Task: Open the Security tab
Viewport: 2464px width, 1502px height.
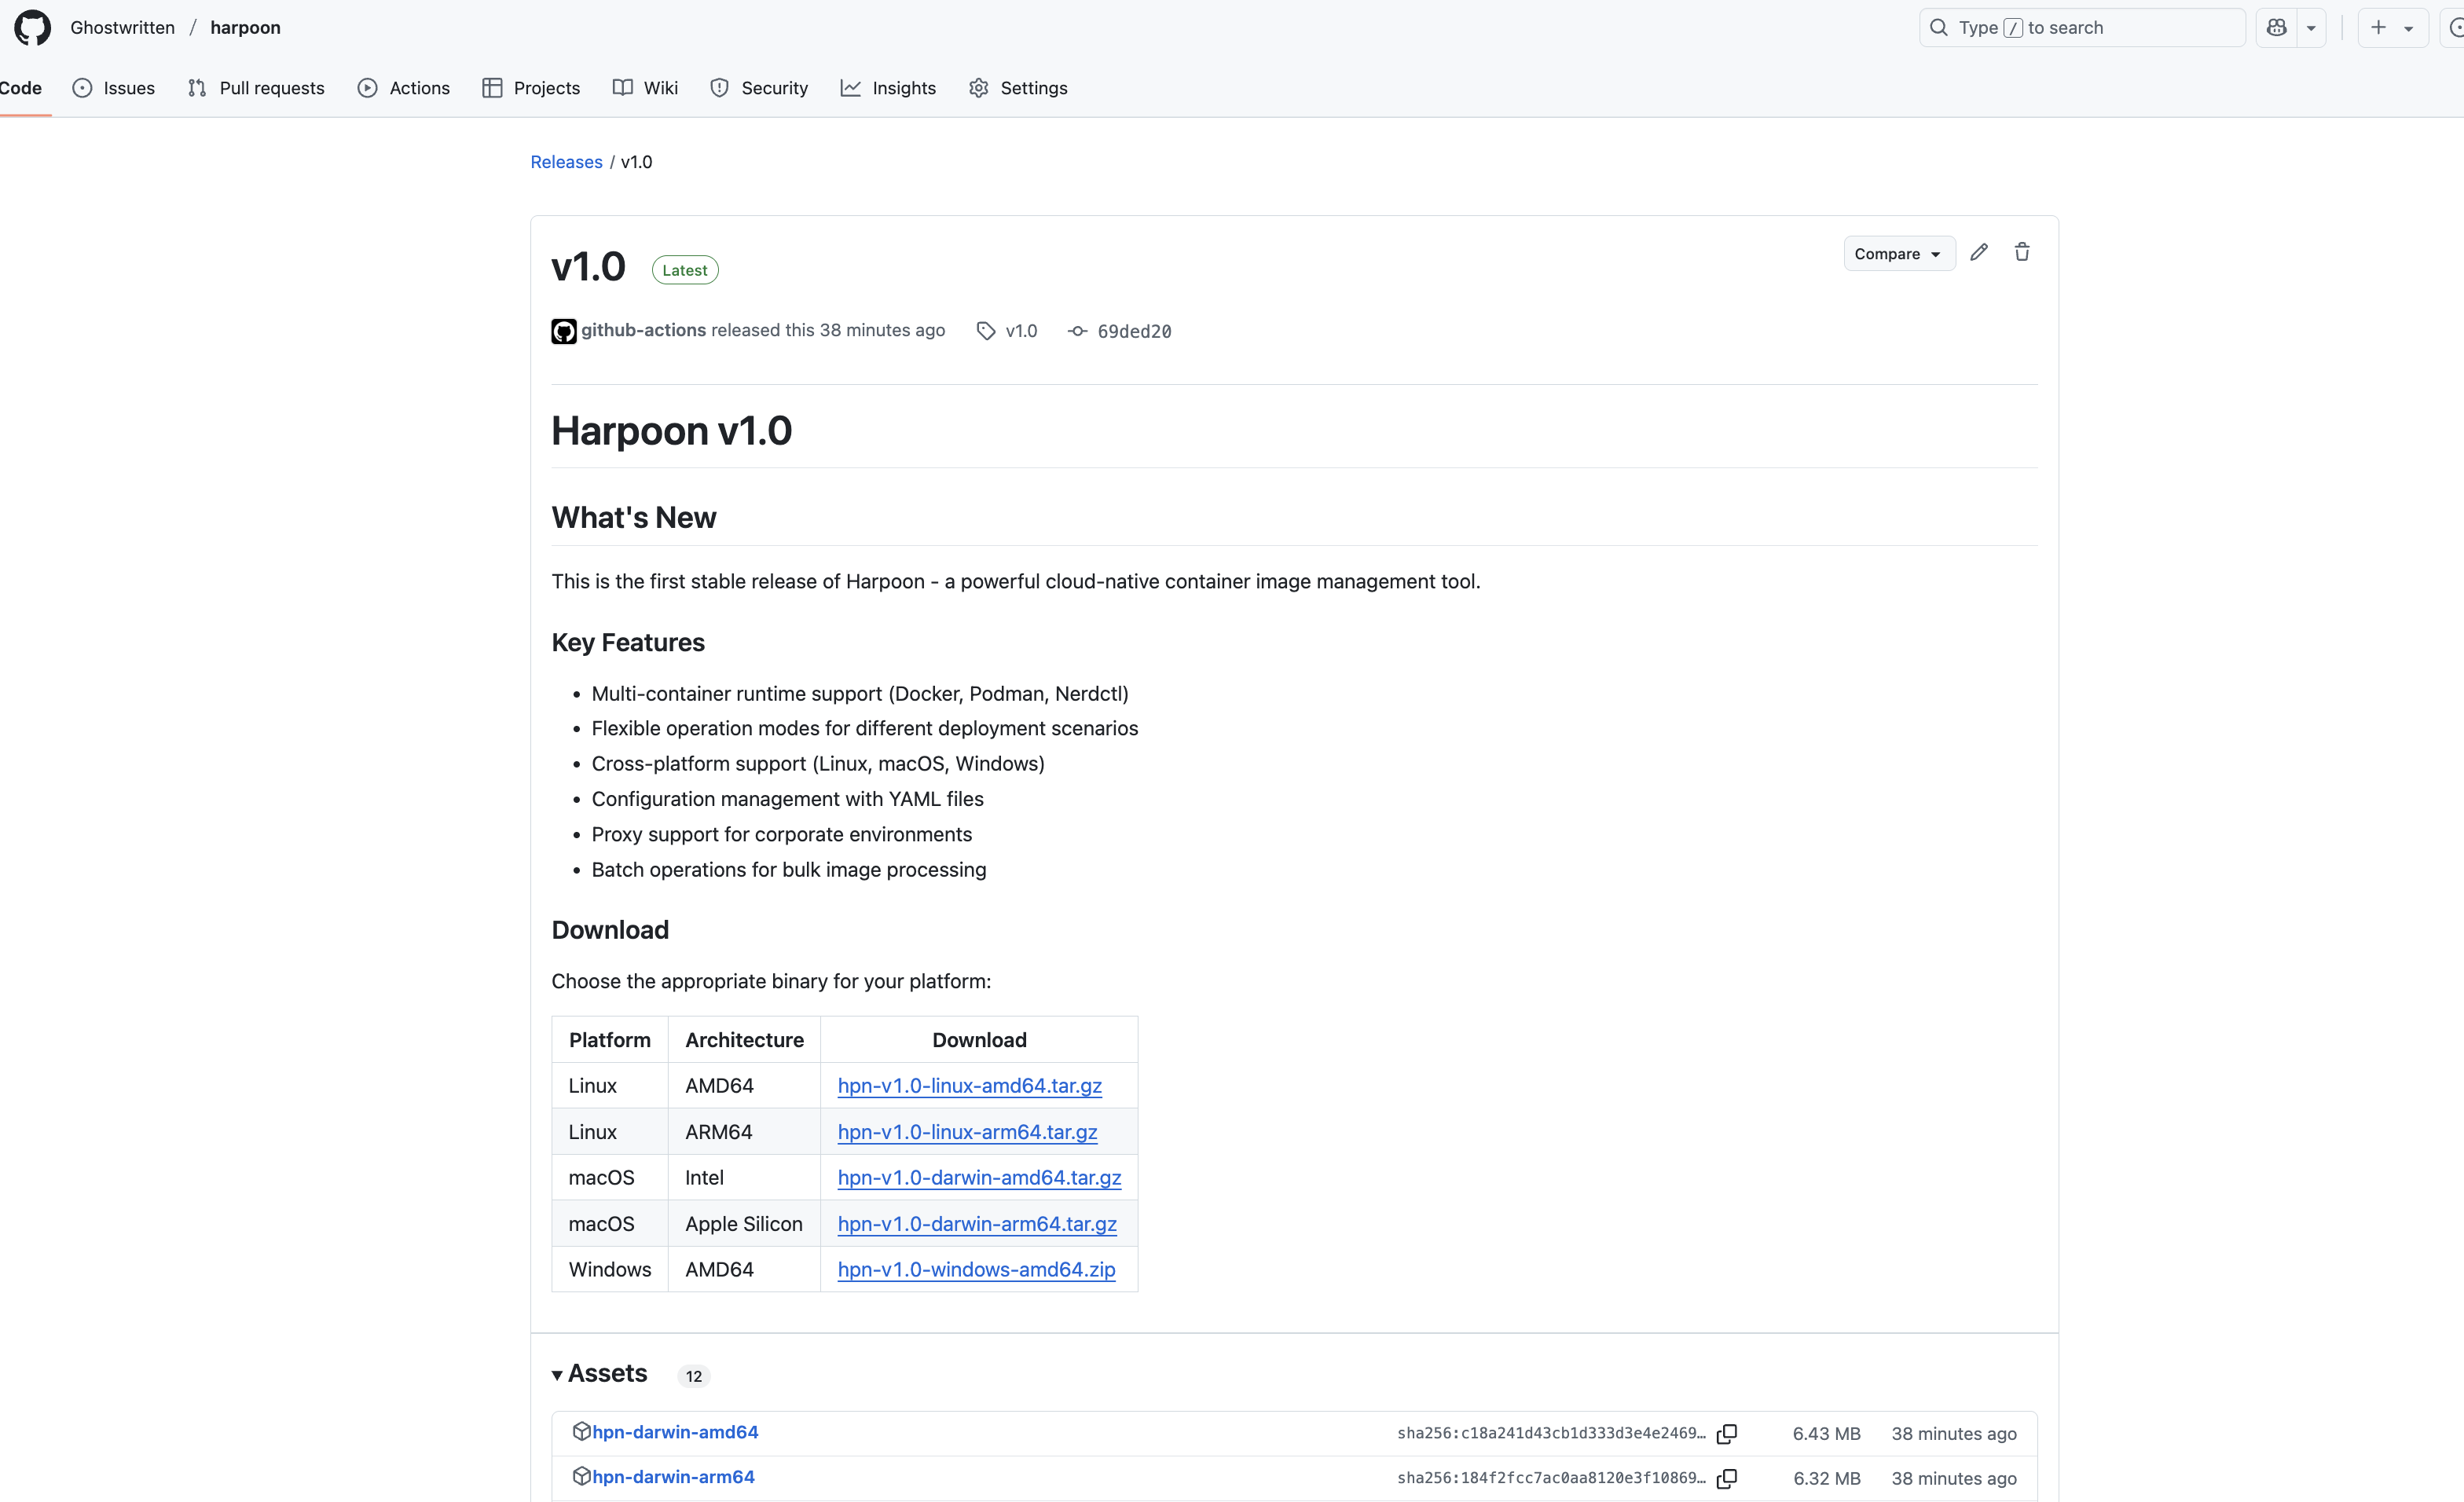Action: [x=759, y=88]
